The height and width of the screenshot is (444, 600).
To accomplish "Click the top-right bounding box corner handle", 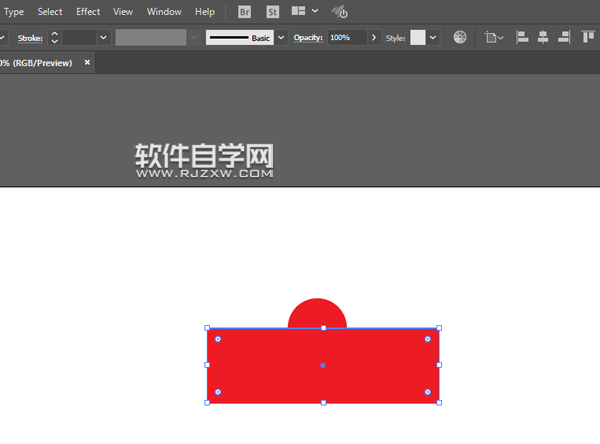I will (x=439, y=328).
